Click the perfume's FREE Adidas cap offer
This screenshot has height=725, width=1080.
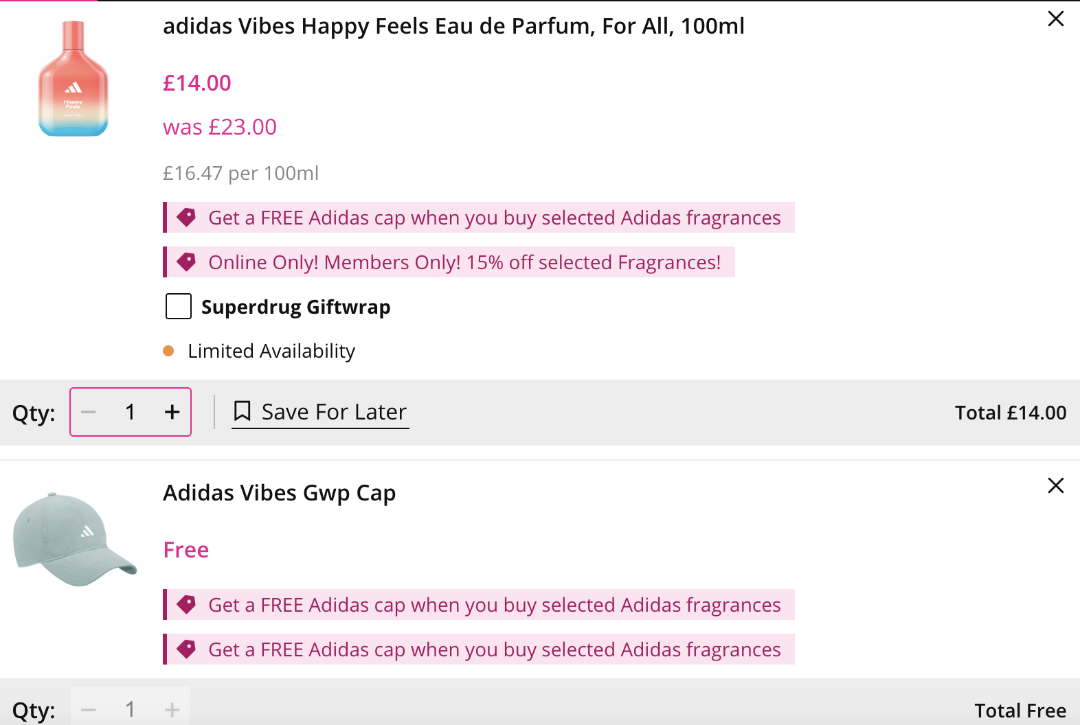(494, 218)
